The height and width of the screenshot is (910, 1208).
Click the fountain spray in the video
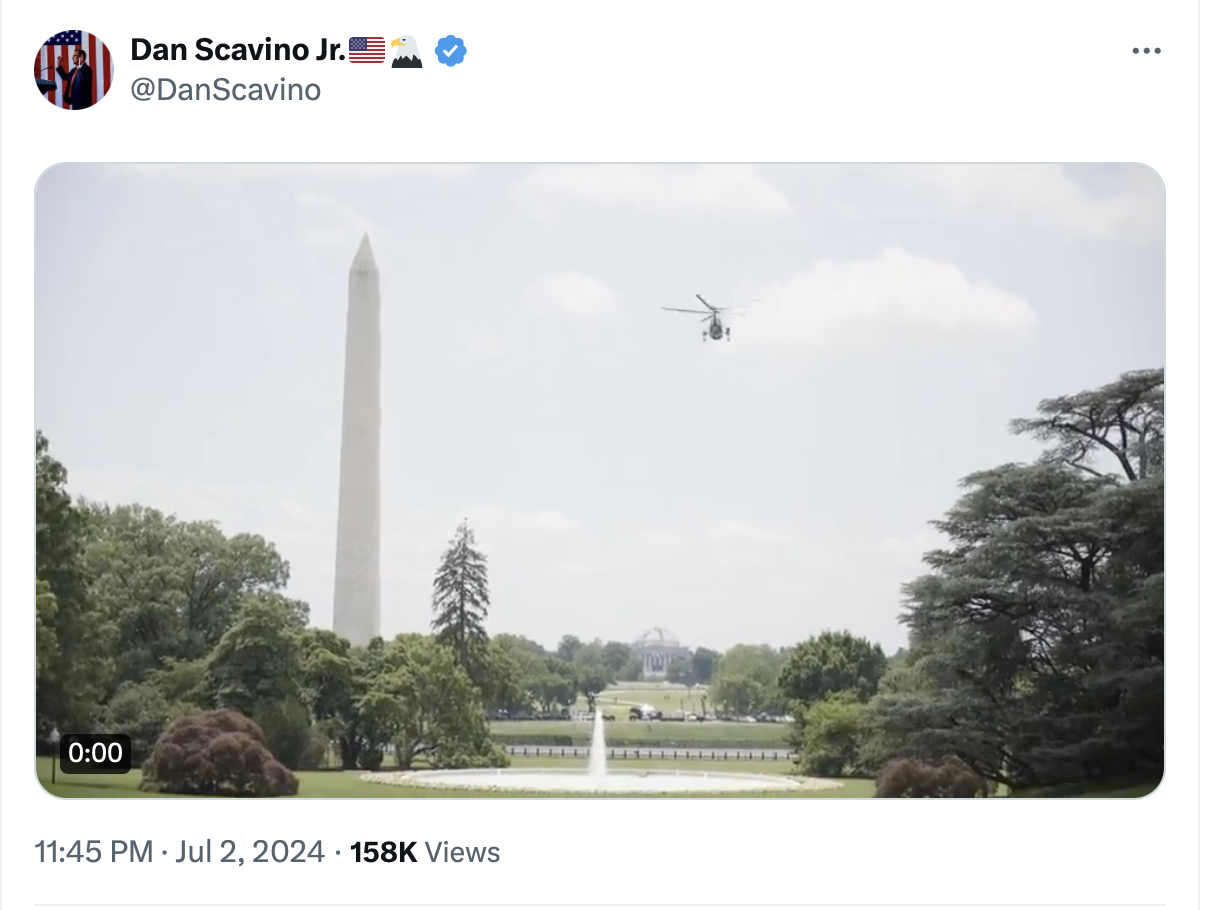pyautogui.click(x=598, y=745)
